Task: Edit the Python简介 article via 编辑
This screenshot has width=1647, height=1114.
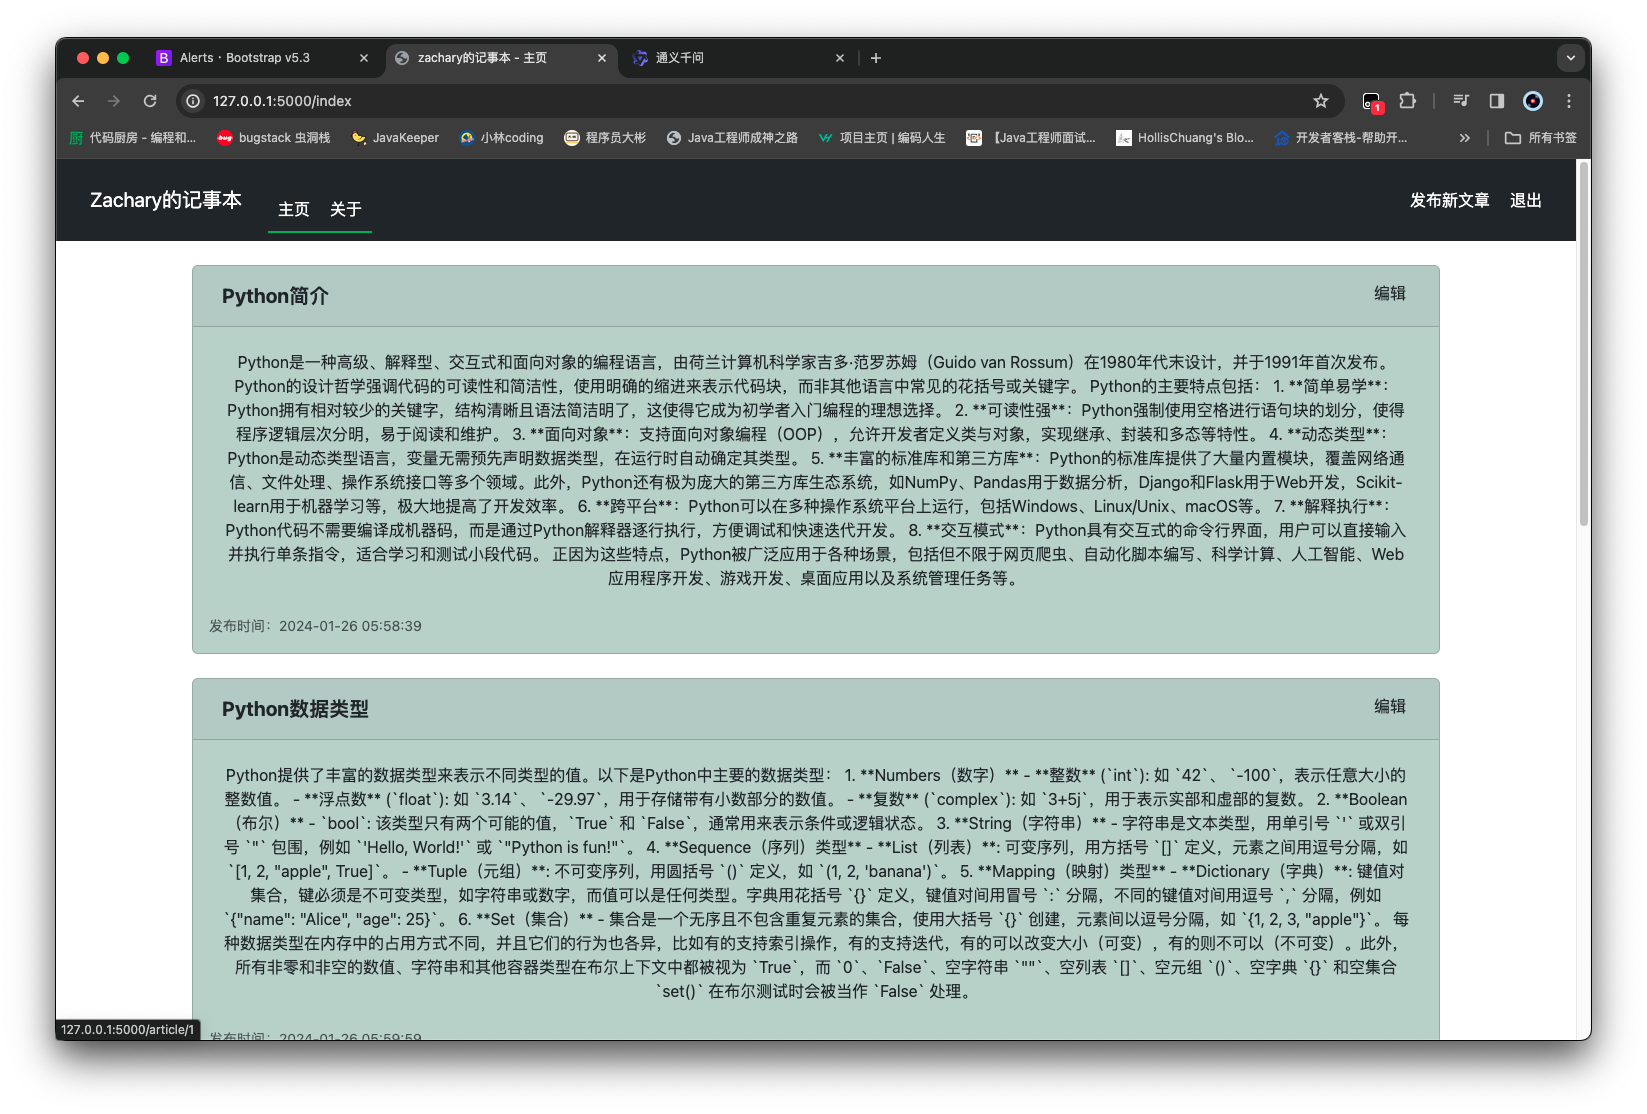Action: (1390, 293)
